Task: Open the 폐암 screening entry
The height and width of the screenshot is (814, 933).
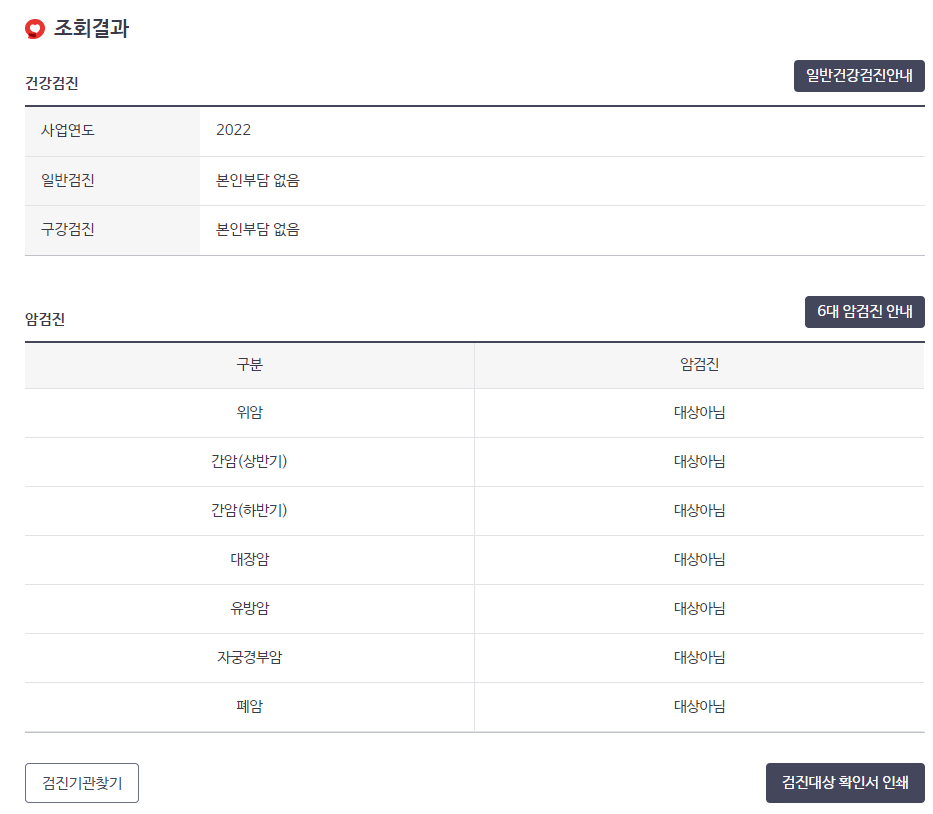Action: (x=248, y=706)
